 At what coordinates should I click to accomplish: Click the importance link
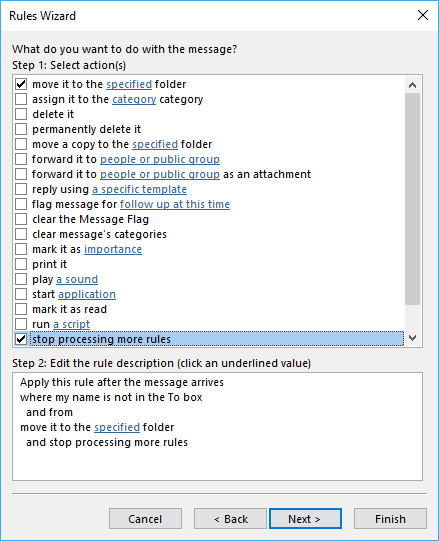(113, 249)
